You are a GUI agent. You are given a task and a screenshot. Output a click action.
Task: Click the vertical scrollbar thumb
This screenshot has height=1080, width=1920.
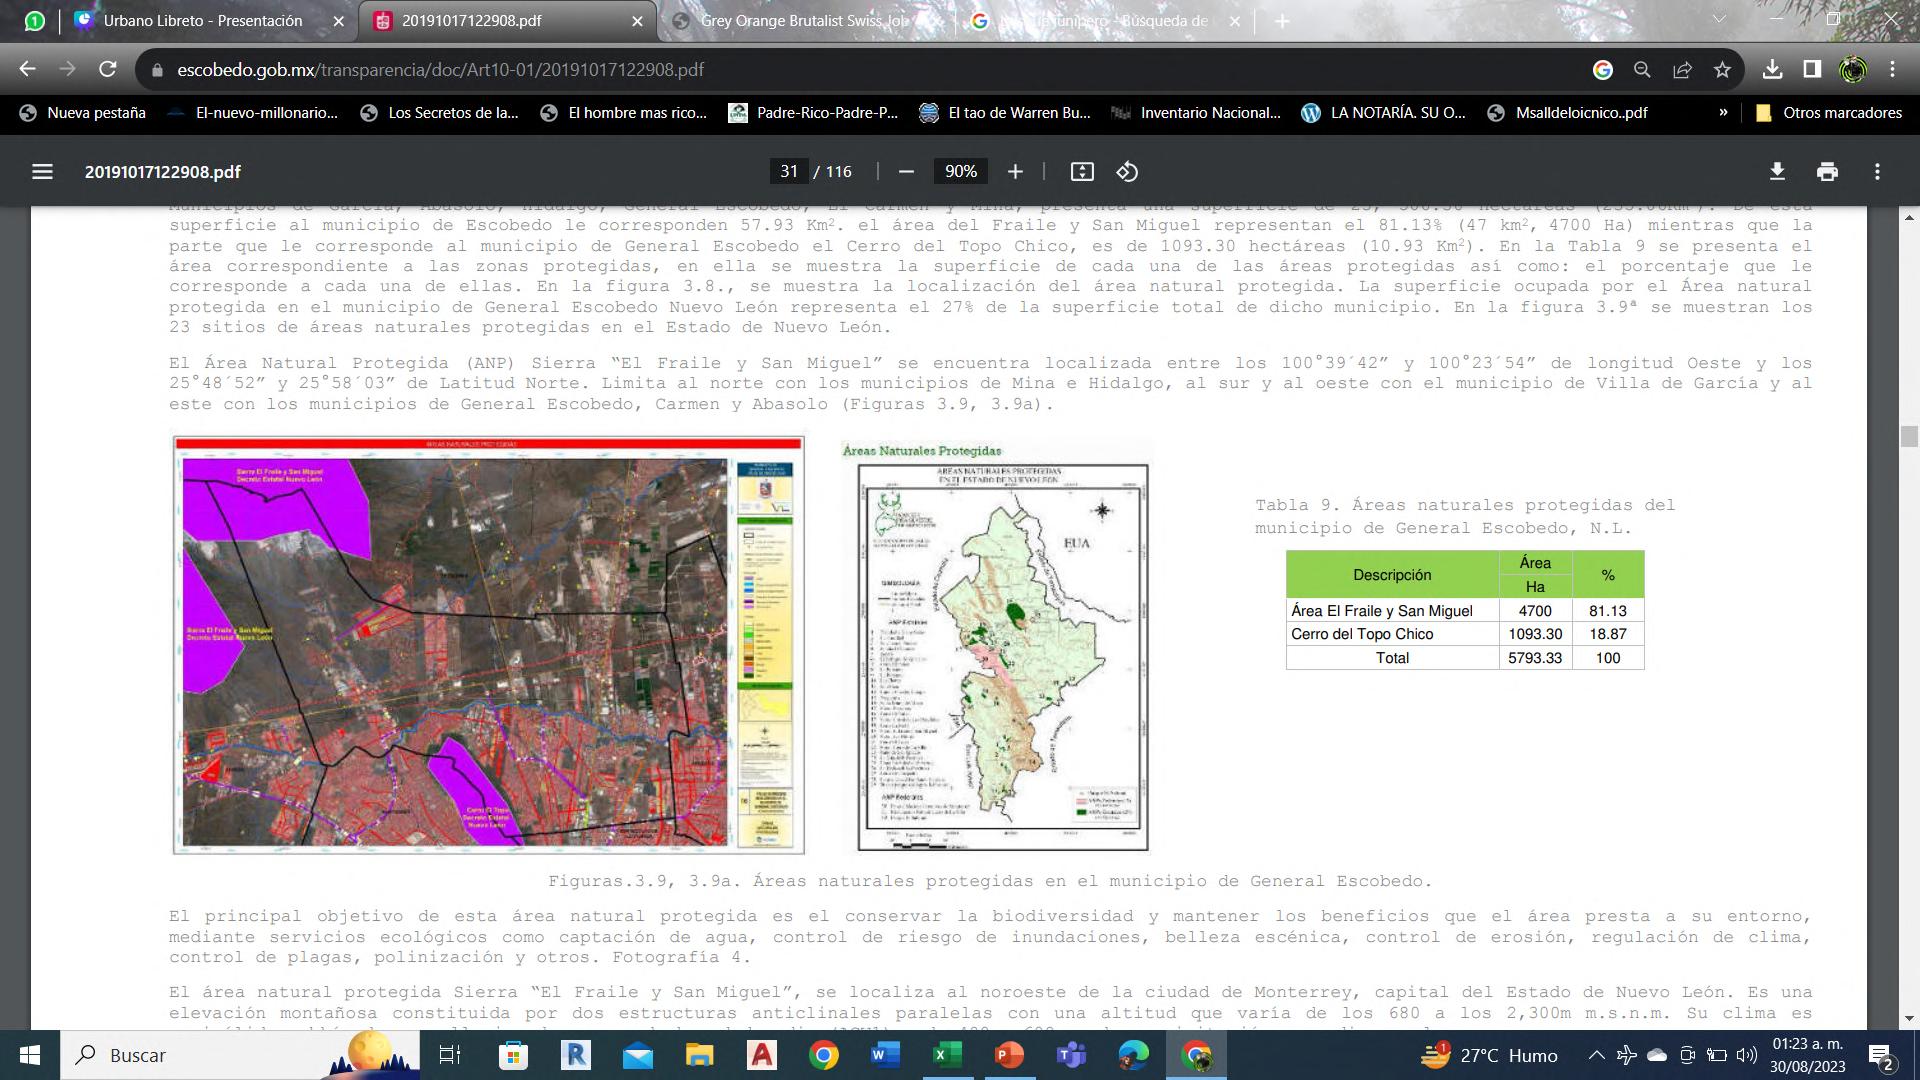pos(1909,437)
